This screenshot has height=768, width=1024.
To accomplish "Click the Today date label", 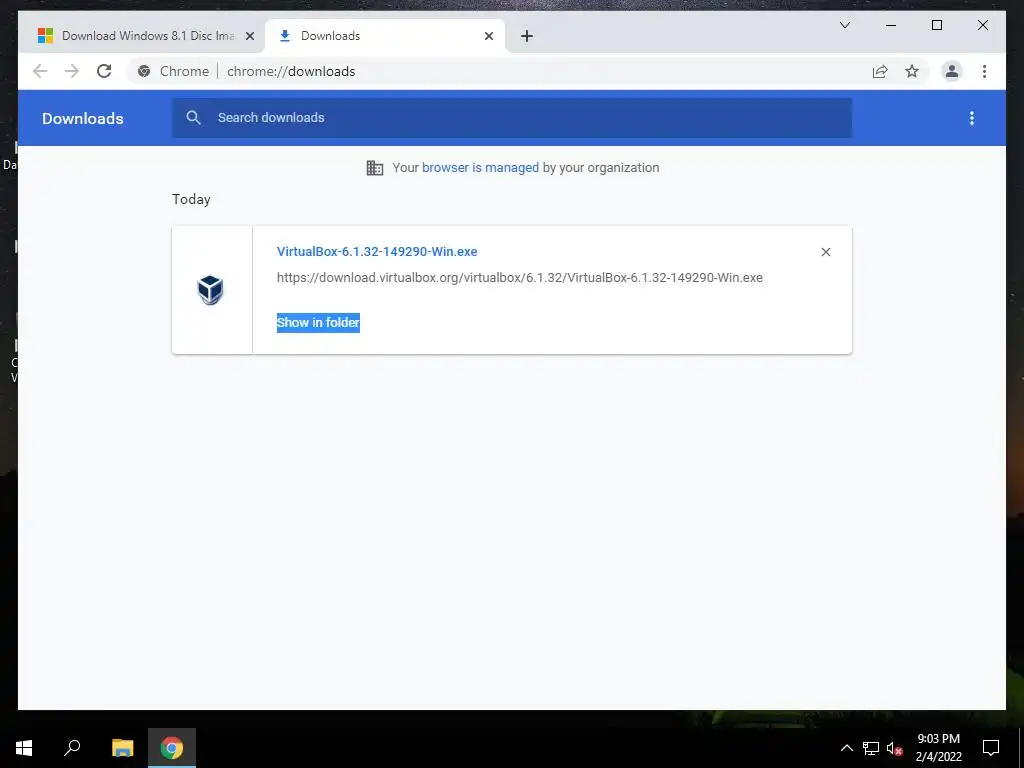I will [191, 199].
